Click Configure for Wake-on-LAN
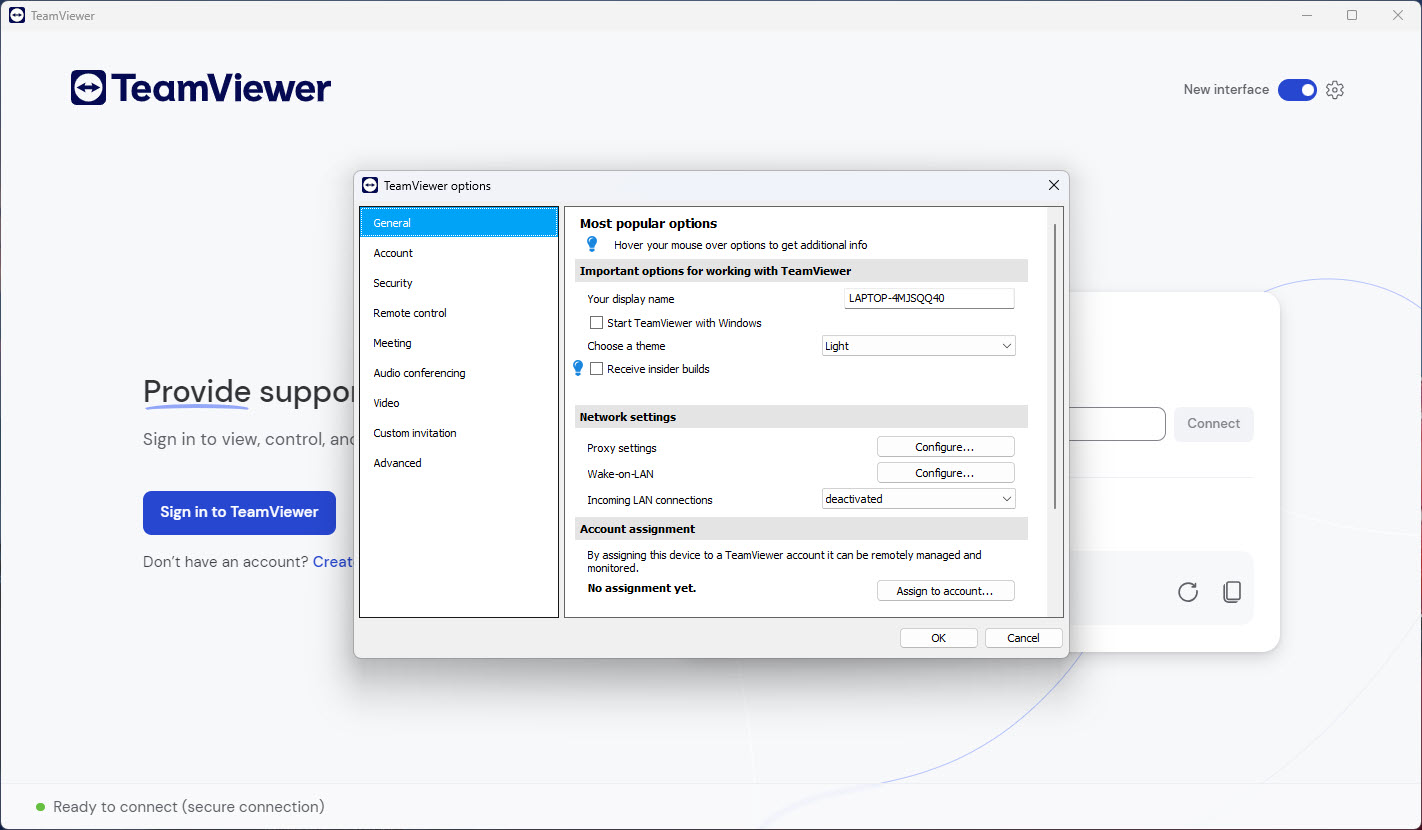 [945, 473]
